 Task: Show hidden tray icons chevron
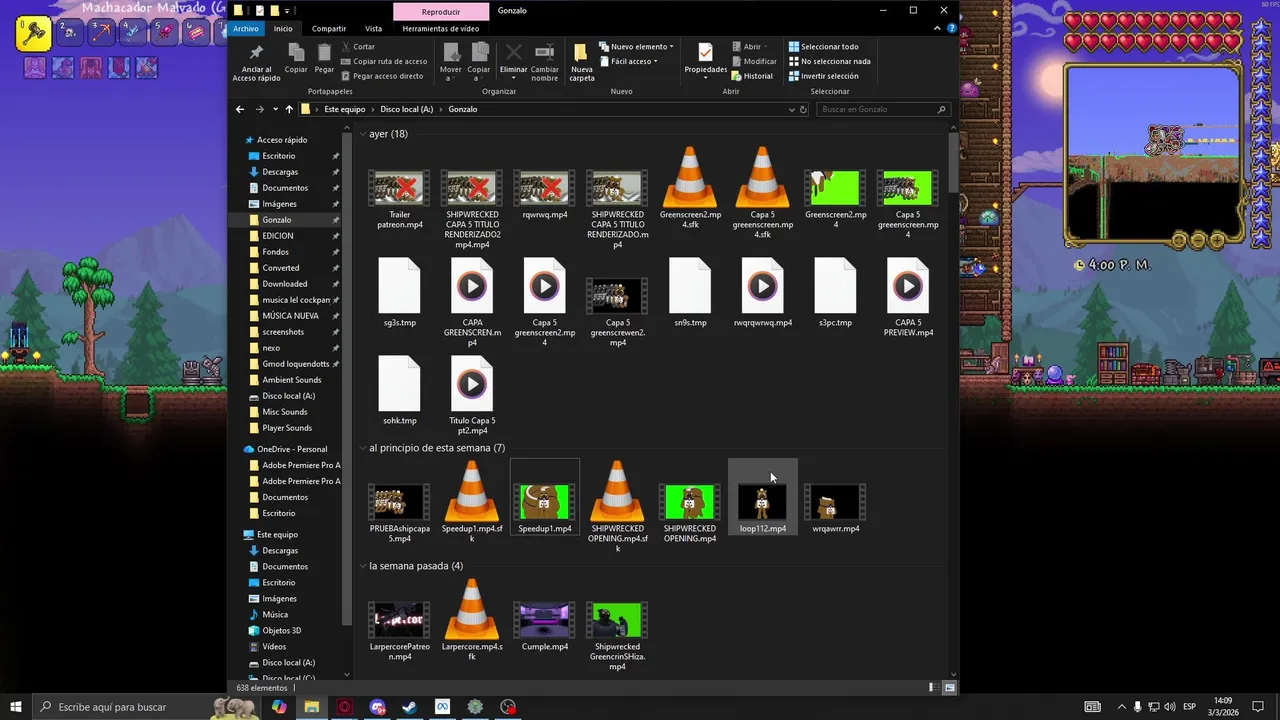tap(1120, 707)
